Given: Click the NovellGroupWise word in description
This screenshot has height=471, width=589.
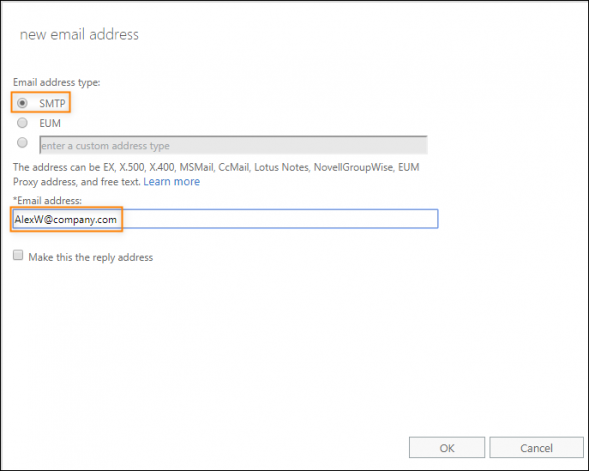Looking at the screenshot, I should pyautogui.click(x=353, y=167).
